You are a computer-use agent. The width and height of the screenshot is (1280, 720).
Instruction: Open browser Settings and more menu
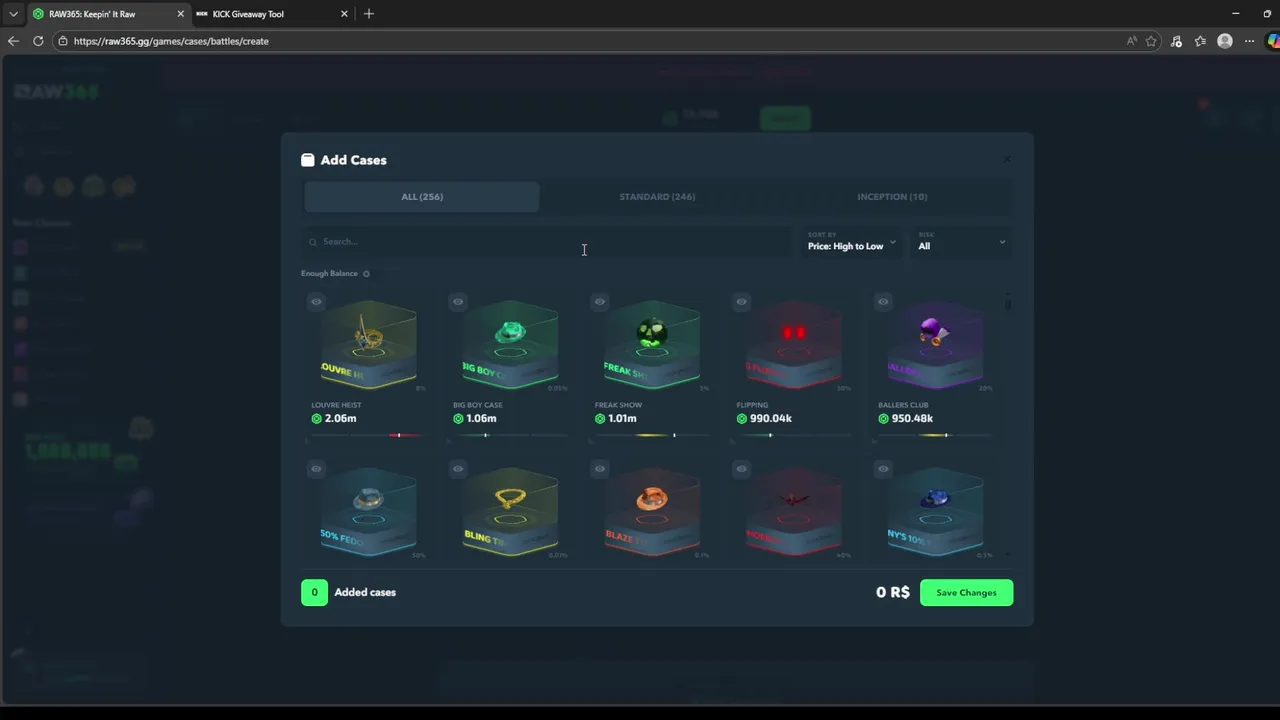1249,41
